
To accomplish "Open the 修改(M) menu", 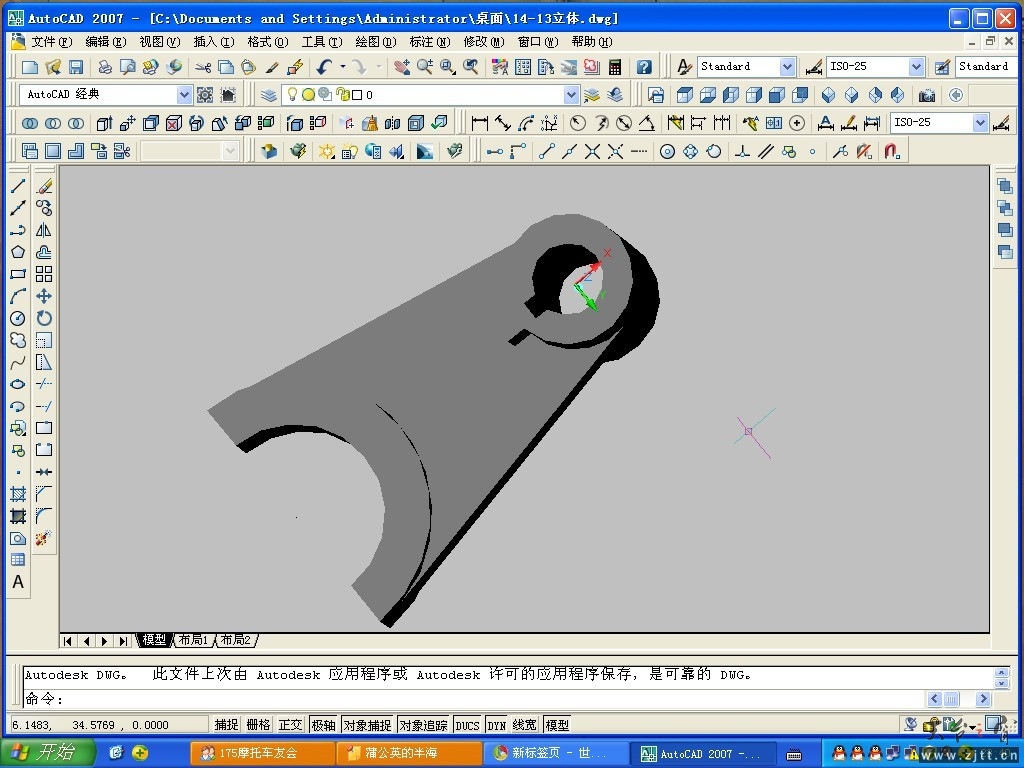I will [483, 42].
